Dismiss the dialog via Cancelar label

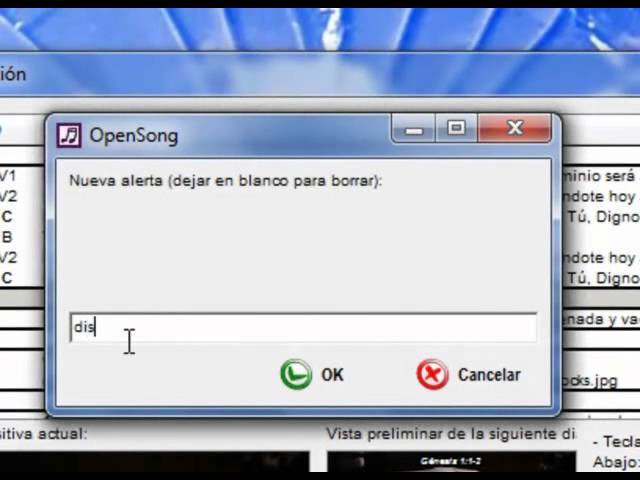pyautogui.click(x=489, y=375)
